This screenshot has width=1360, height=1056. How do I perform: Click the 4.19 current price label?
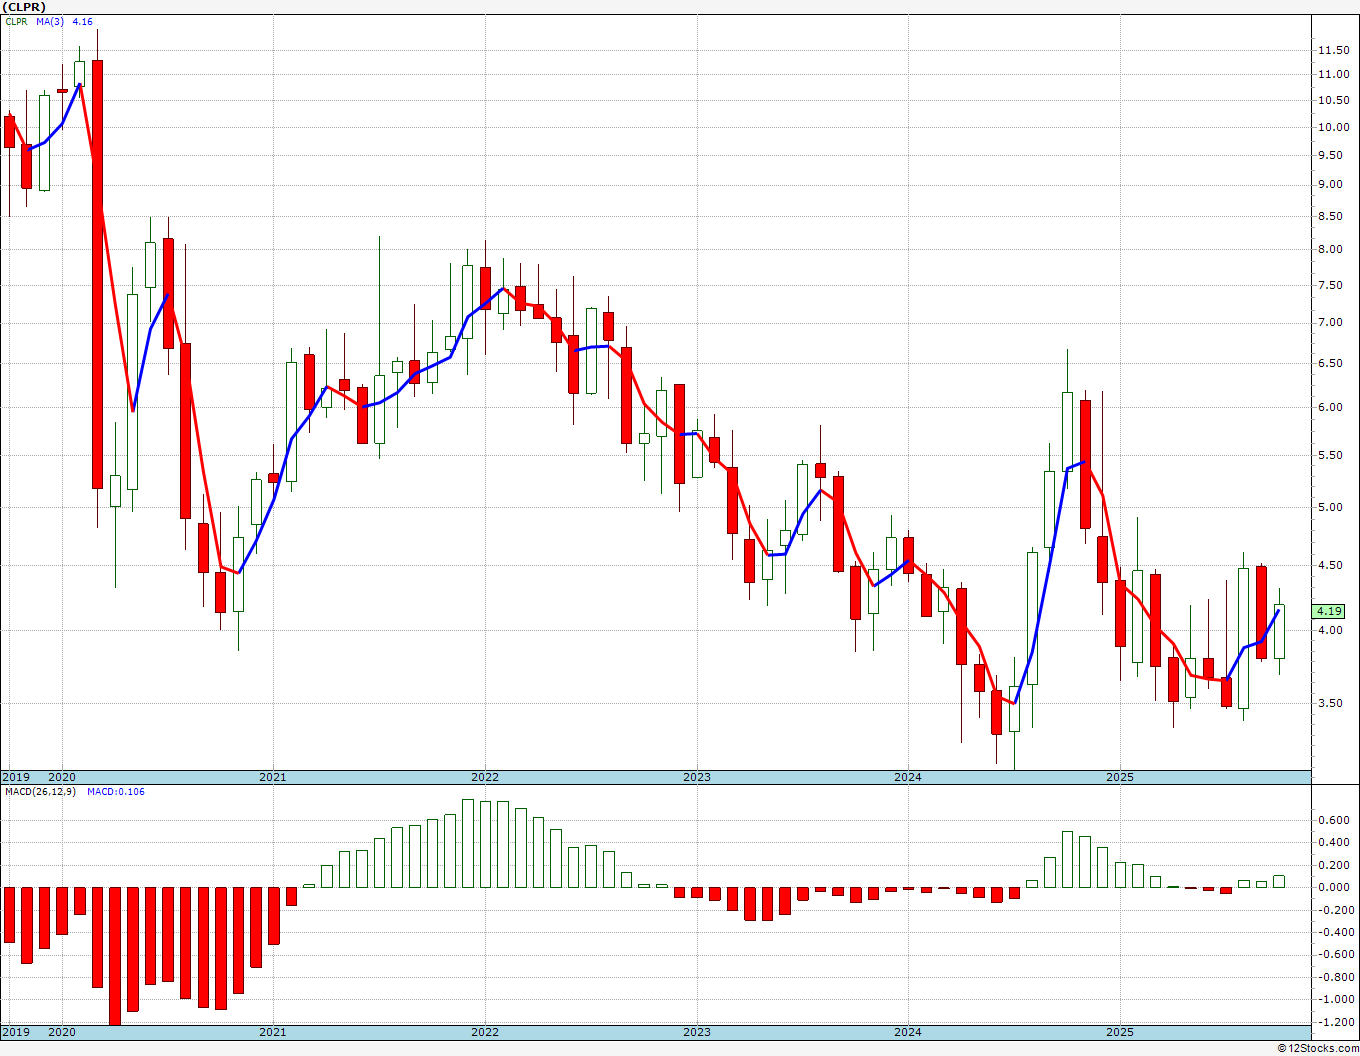1329,611
